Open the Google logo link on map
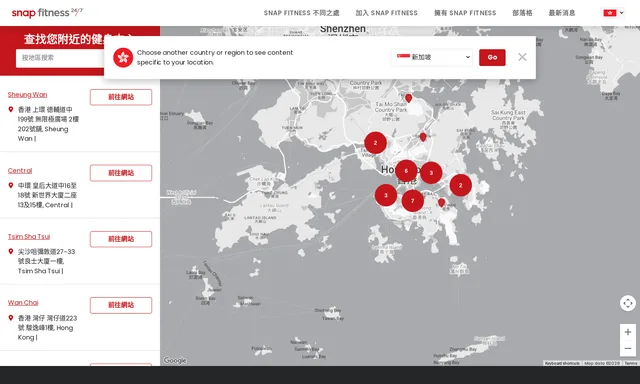 point(175,360)
